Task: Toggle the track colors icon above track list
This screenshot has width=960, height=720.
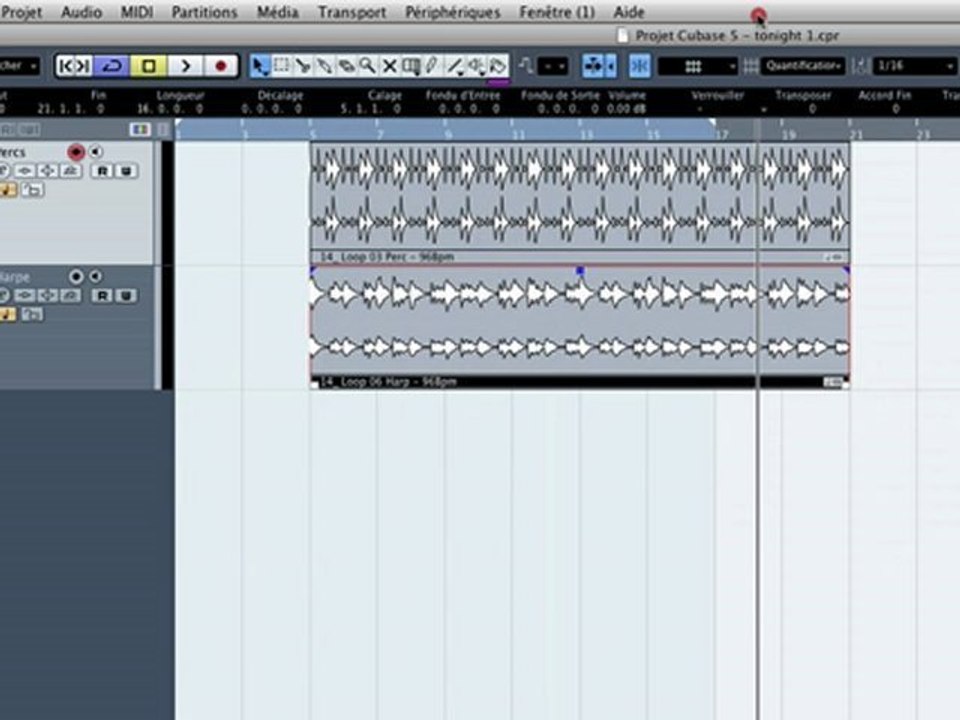Action: 140,129
